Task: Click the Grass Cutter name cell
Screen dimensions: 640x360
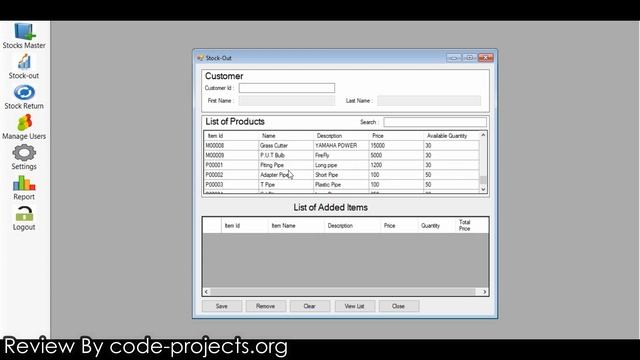Action: (x=286, y=145)
